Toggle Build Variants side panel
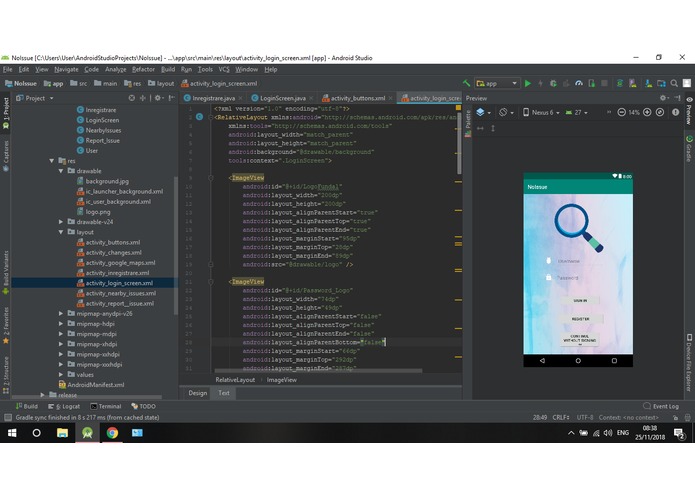 pyautogui.click(x=6, y=272)
